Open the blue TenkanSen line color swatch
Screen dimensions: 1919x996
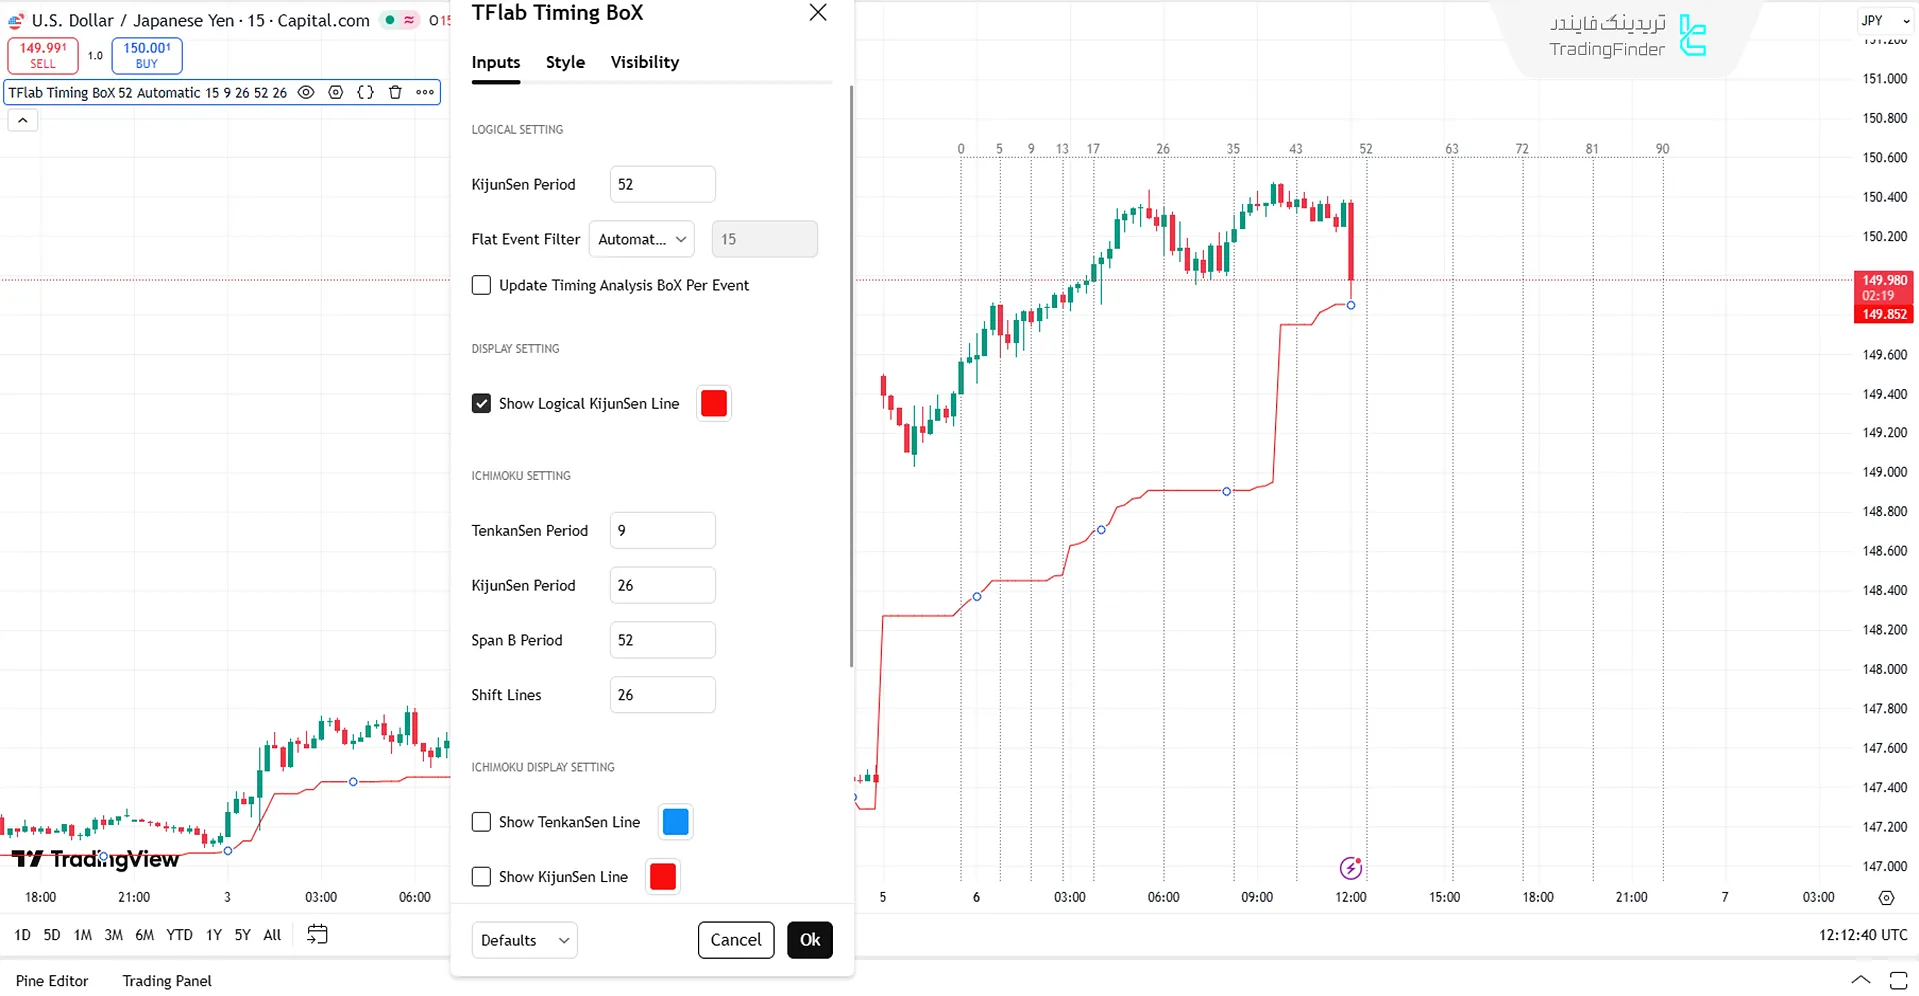pos(676,822)
